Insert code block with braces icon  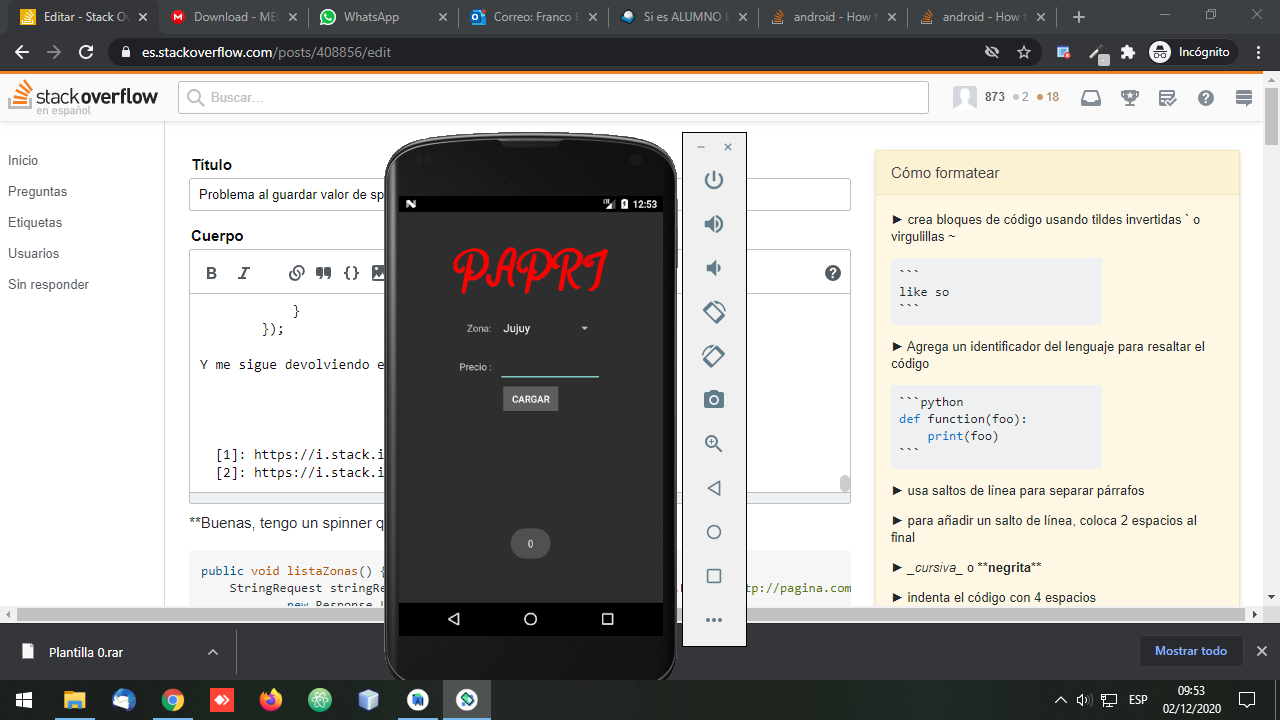[351, 273]
